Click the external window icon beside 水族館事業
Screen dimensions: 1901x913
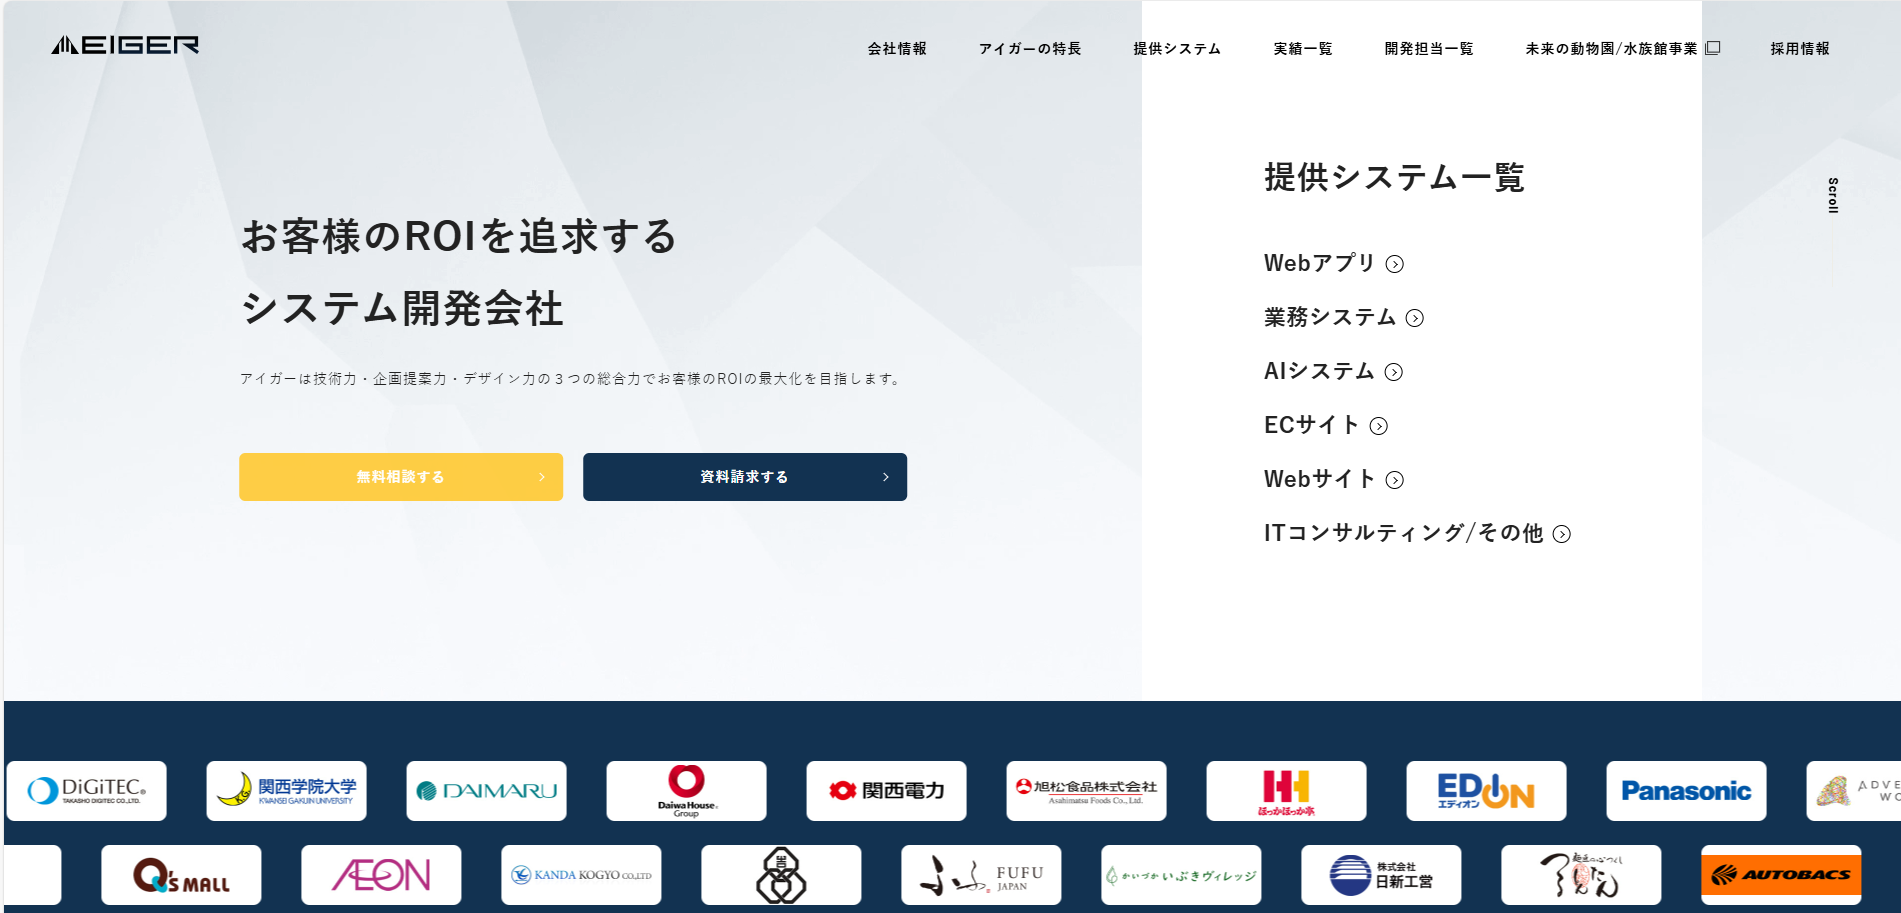point(1713,48)
